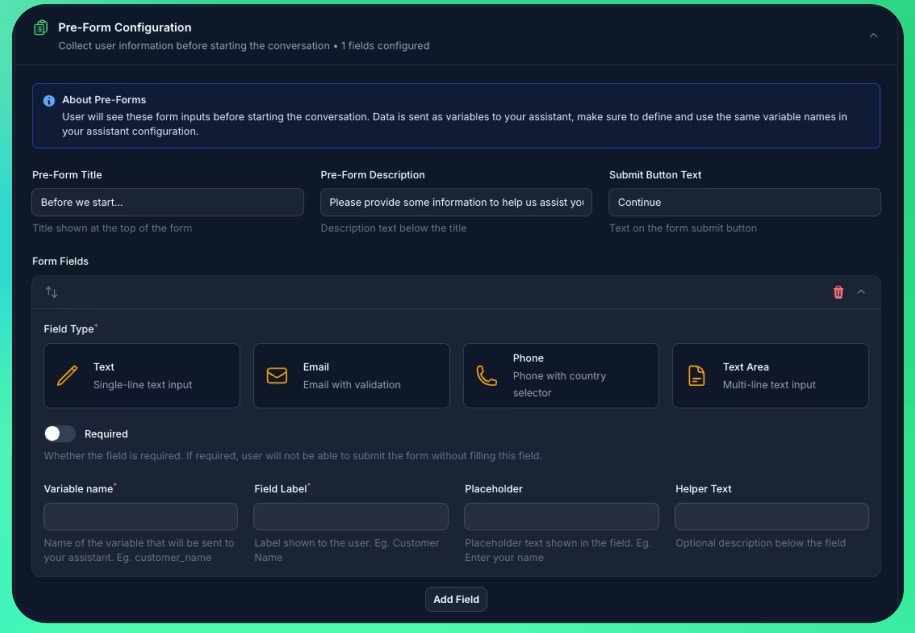Click the reorder arrows icon on the field row
This screenshot has height=633, width=915.
[51, 292]
